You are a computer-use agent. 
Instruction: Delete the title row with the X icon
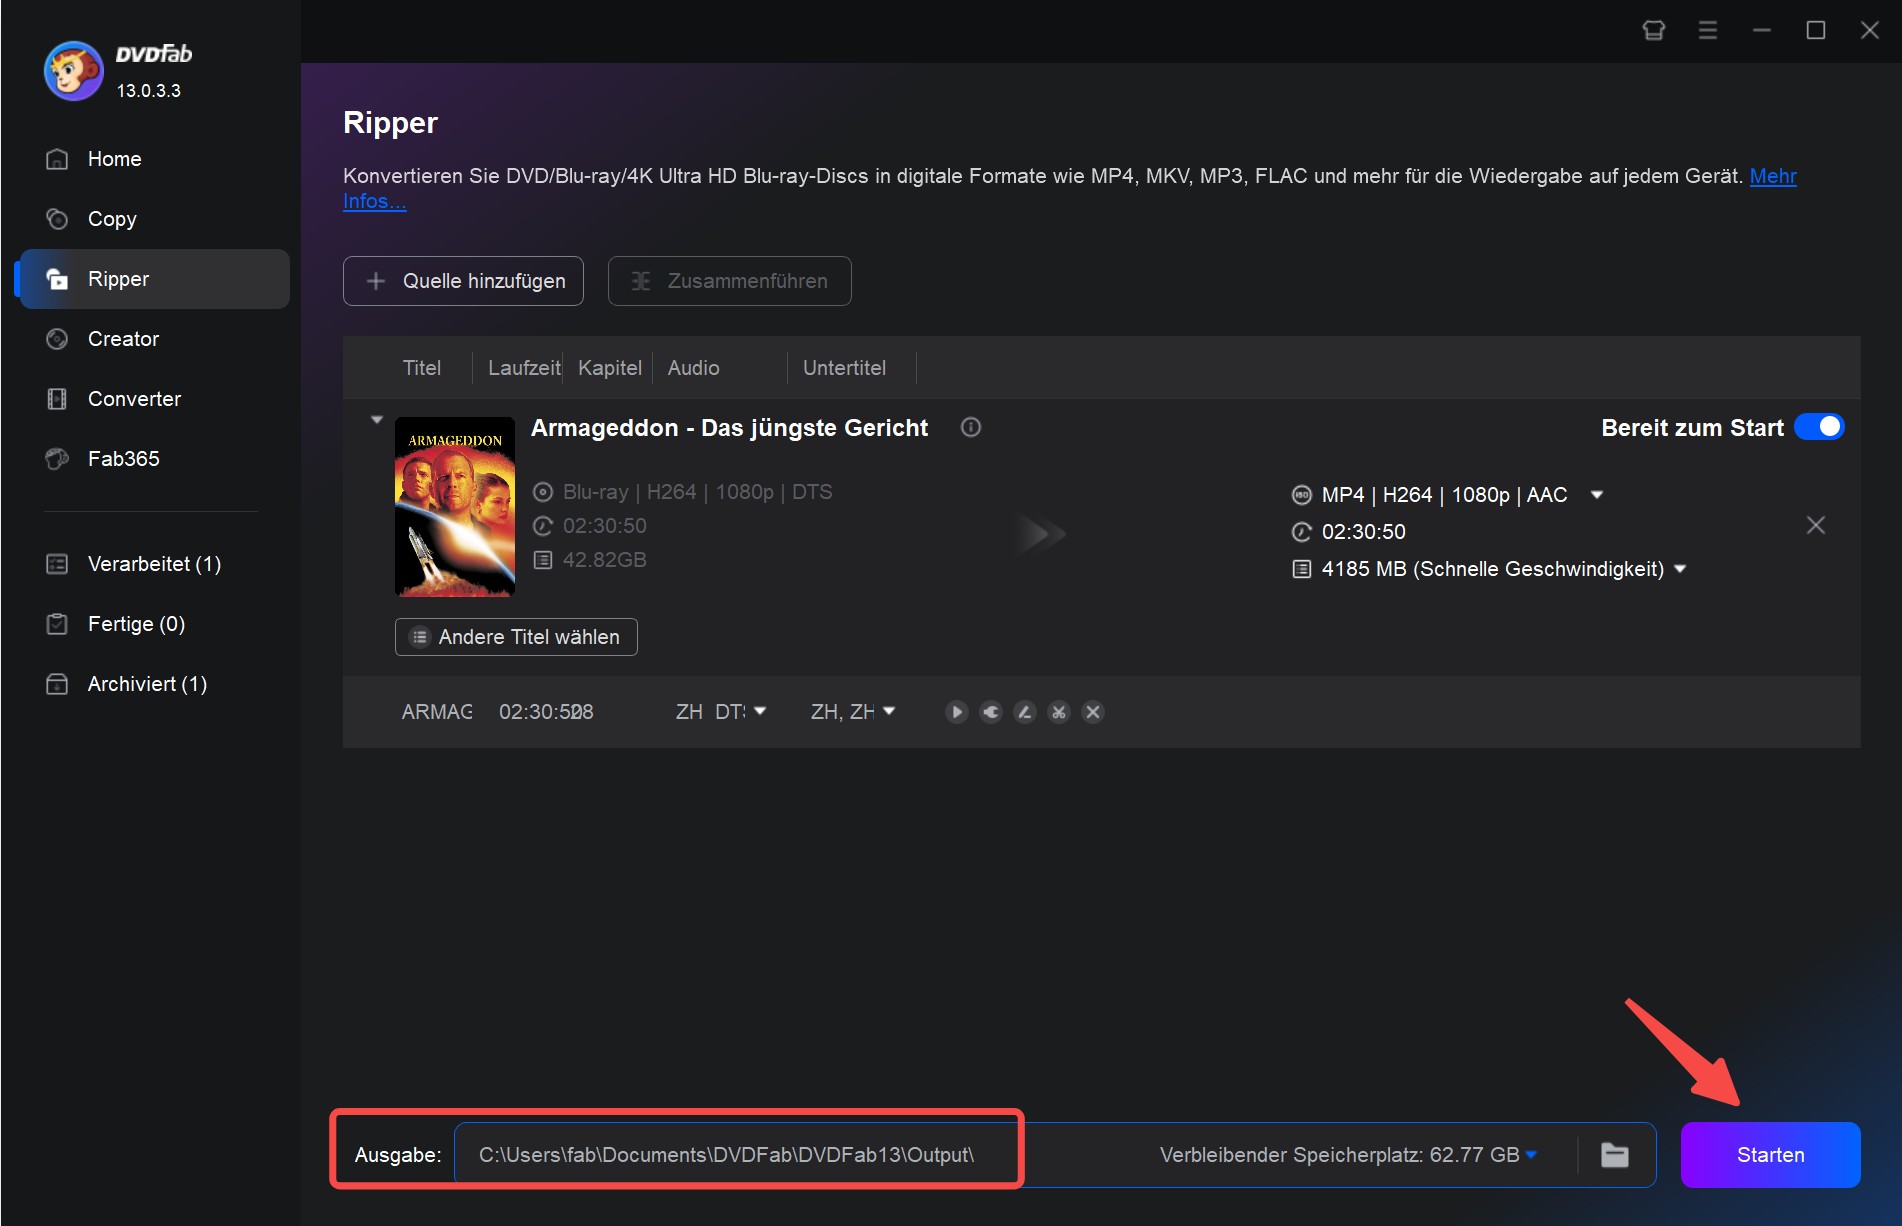tap(1093, 712)
